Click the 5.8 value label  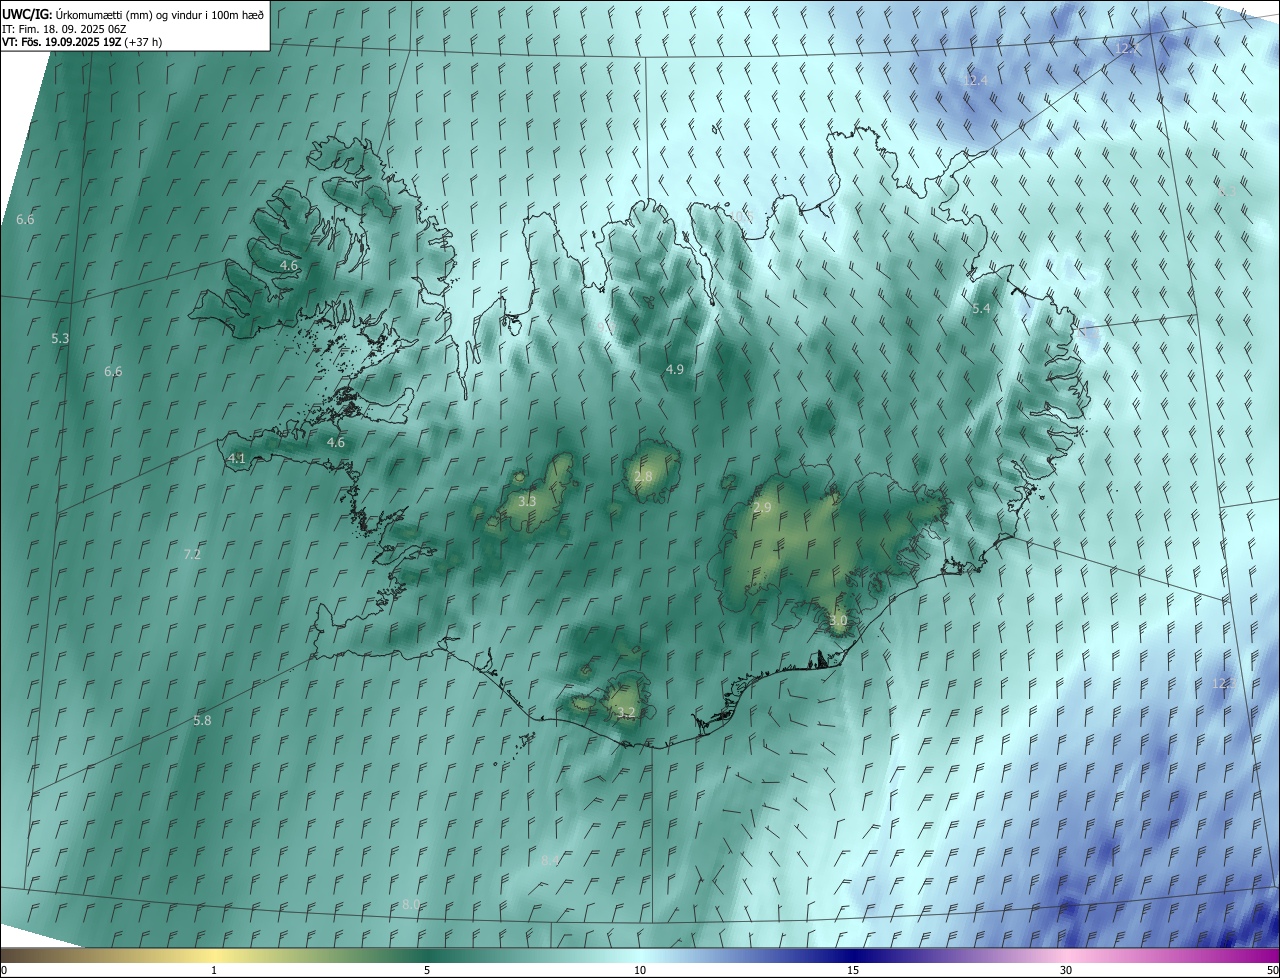tap(202, 720)
